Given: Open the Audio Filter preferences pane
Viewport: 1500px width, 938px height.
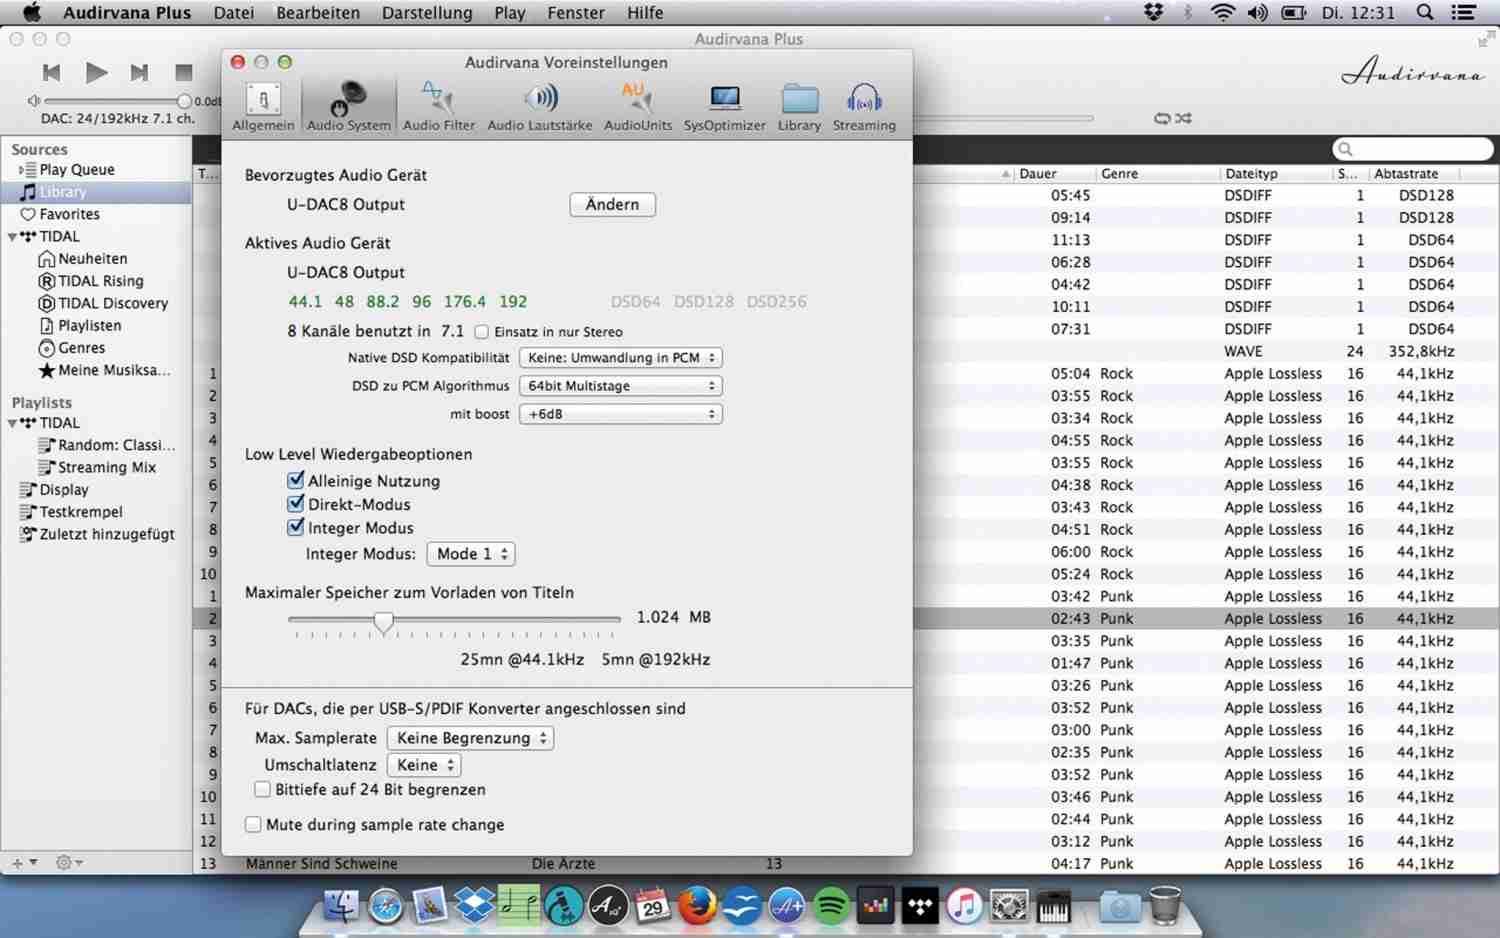Looking at the screenshot, I should pos(438,107).
